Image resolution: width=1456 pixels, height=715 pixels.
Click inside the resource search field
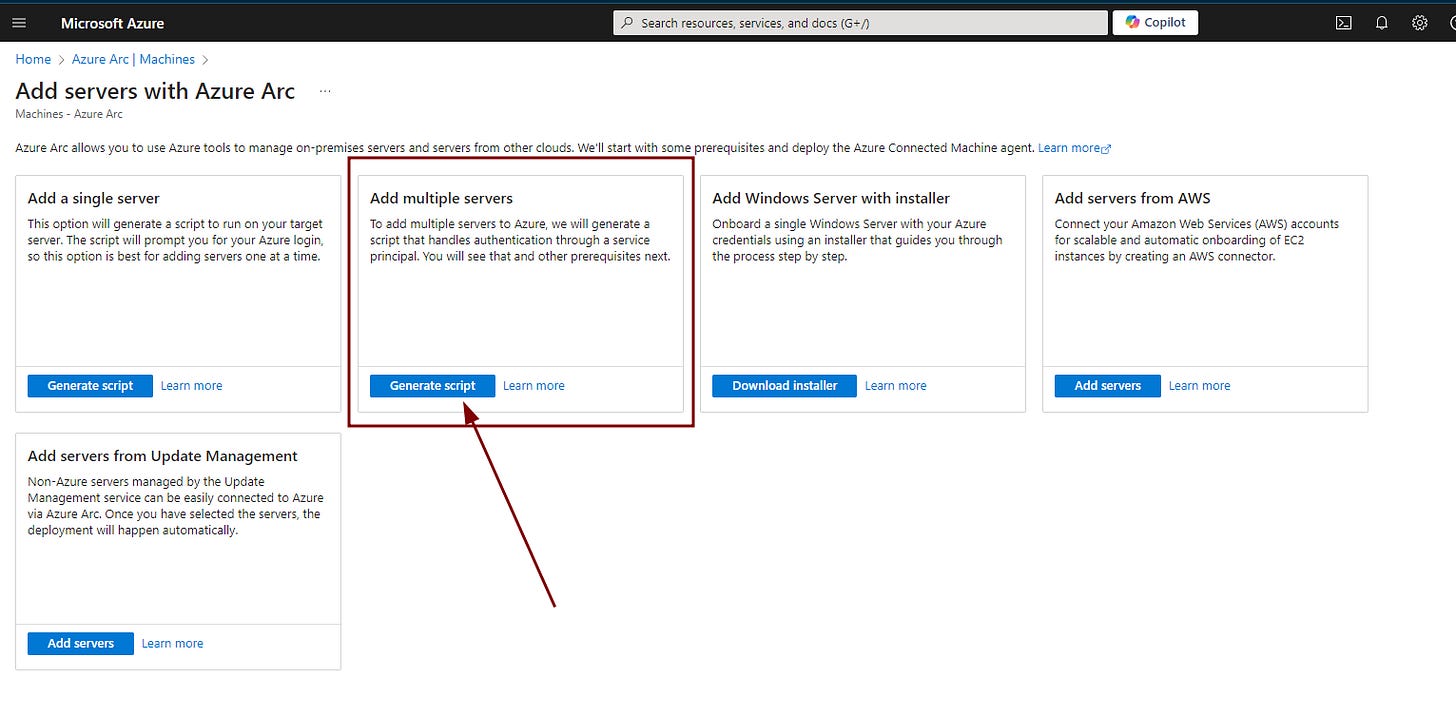tap(860, 21)
